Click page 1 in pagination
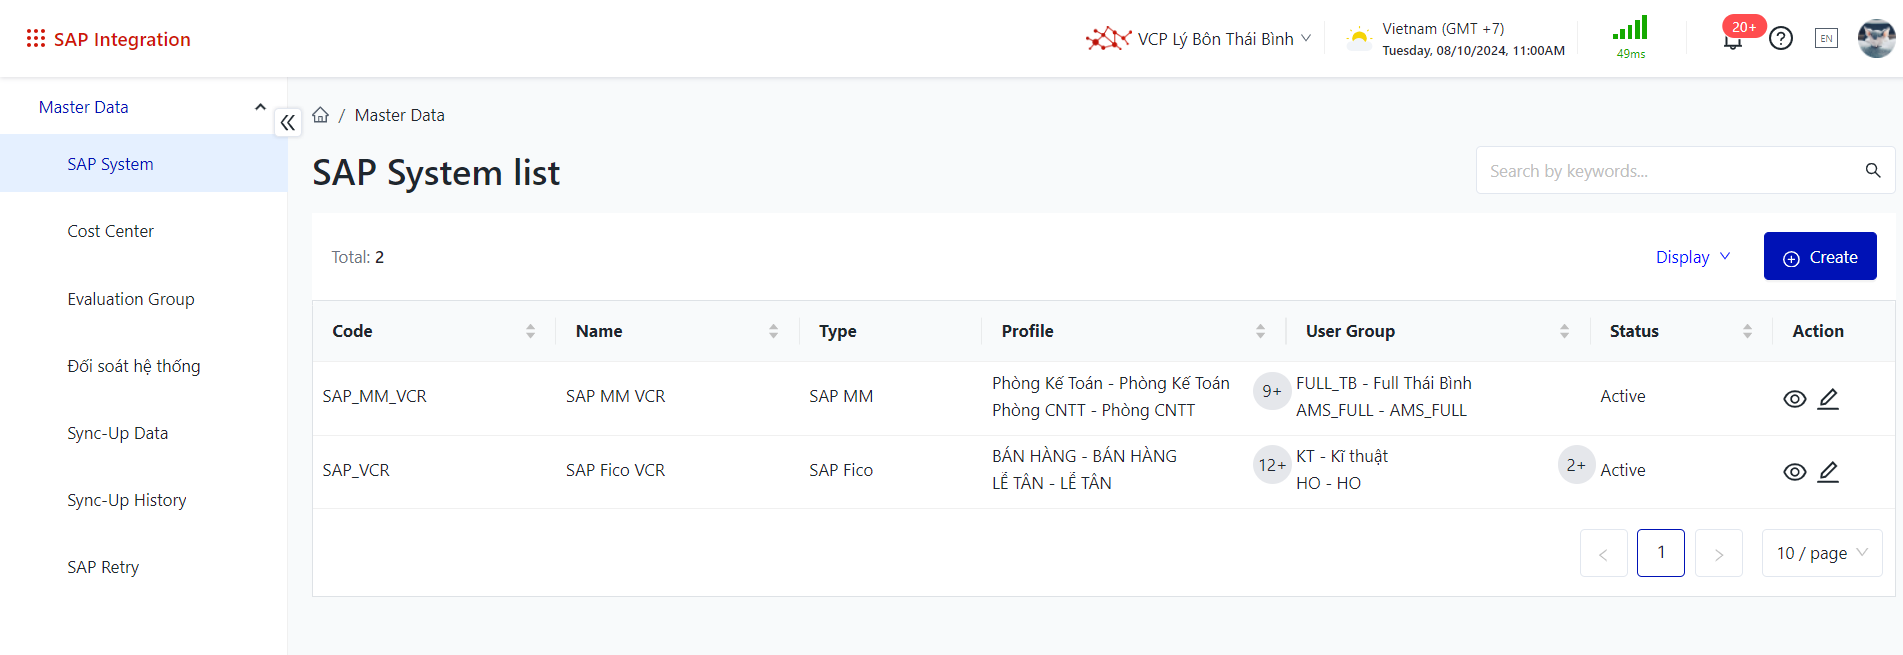Image resolution: width=1903 pixels, height=655 pixels. point(1660,553)
